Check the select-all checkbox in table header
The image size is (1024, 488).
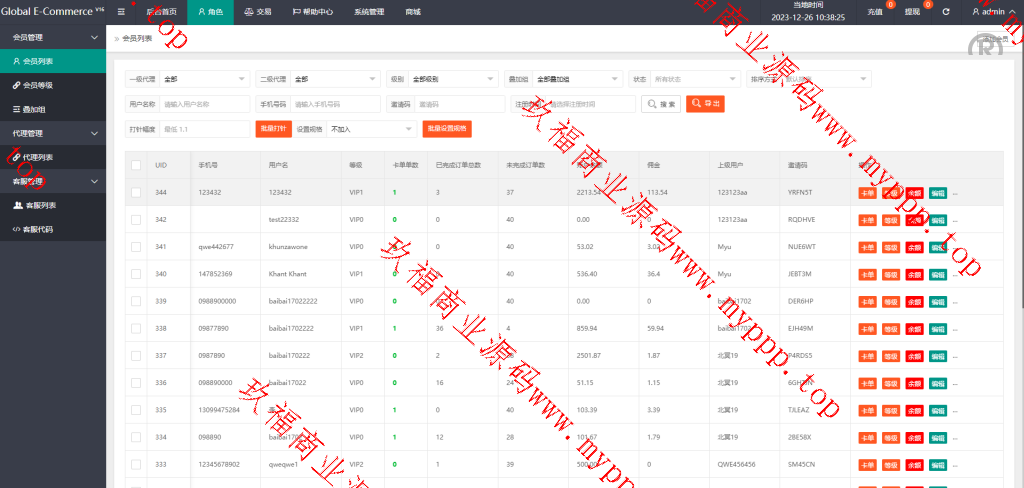tap(136, 165)
